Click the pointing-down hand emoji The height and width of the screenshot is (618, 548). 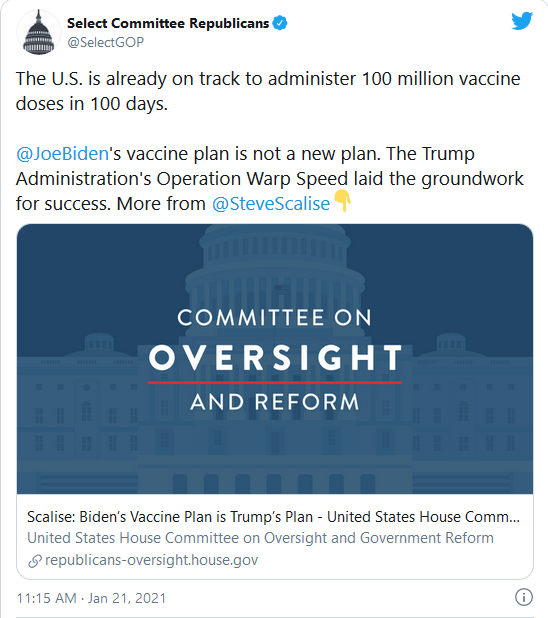tap(342, 201)
